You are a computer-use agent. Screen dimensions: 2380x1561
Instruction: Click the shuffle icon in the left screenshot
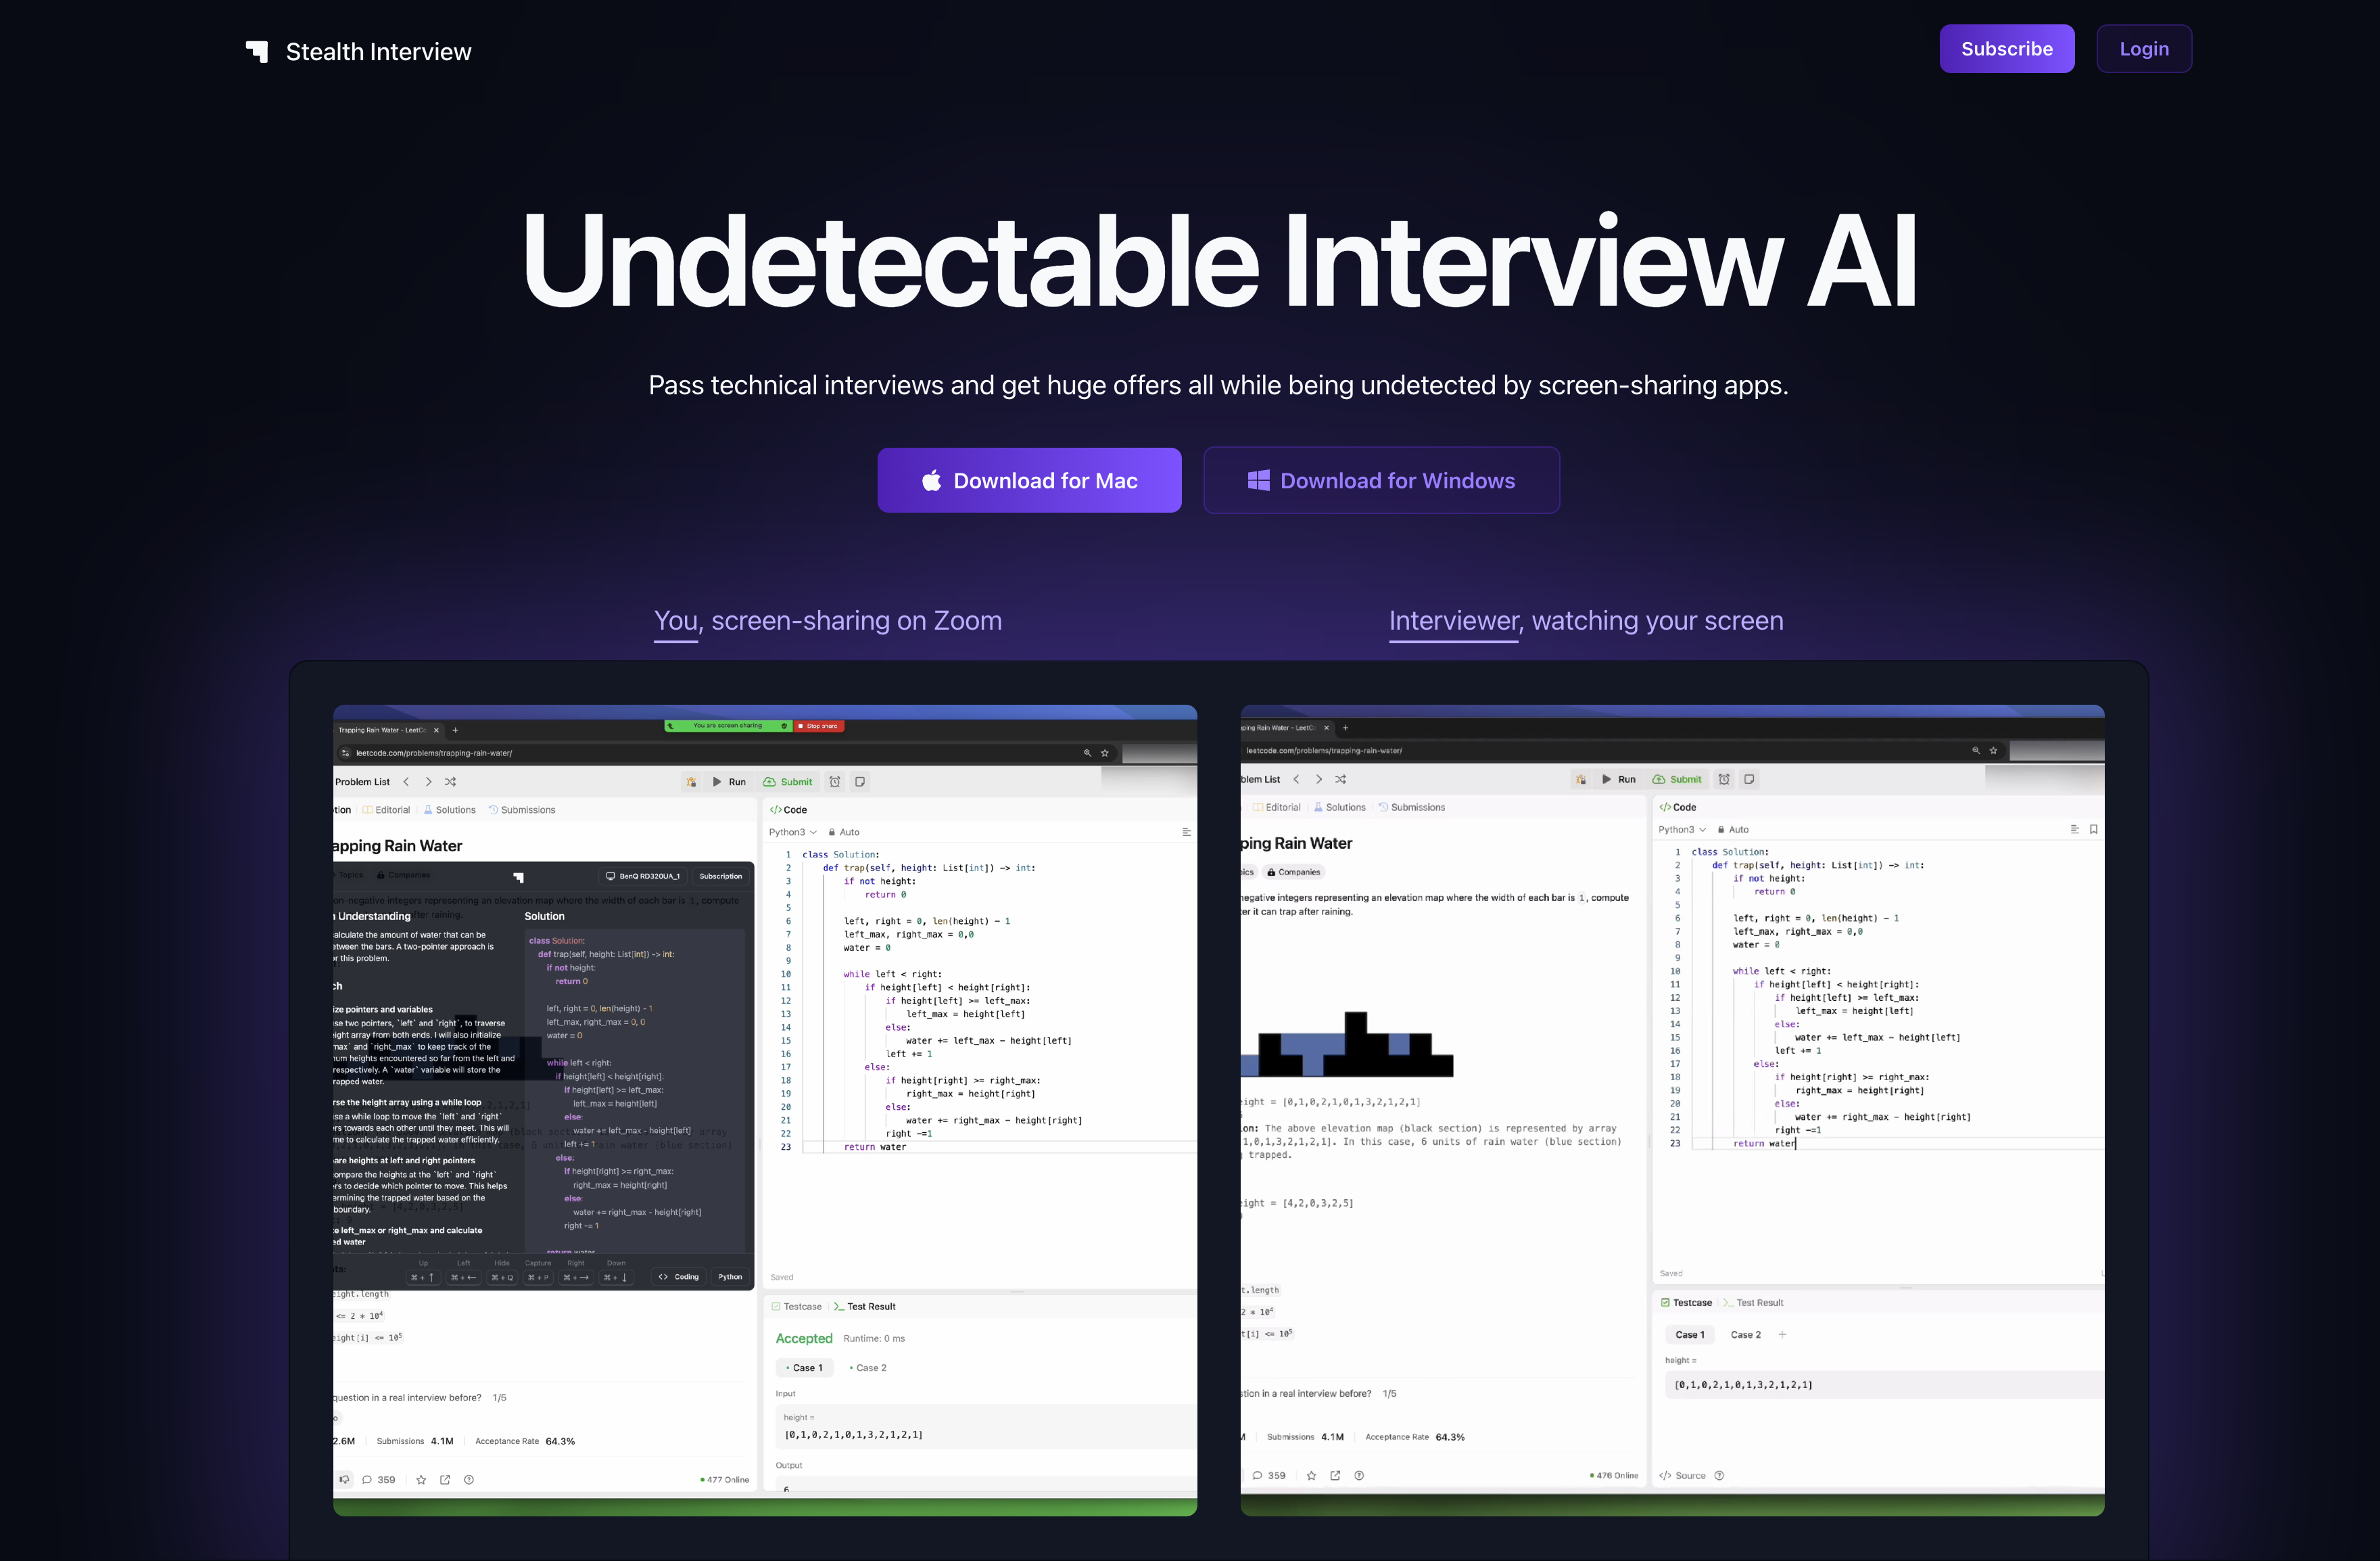450,782
